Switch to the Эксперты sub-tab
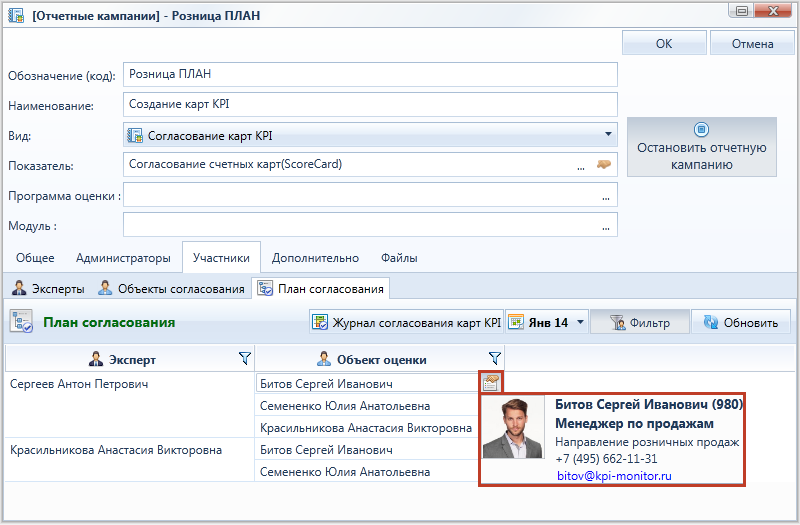 click(x=48, y=288)
